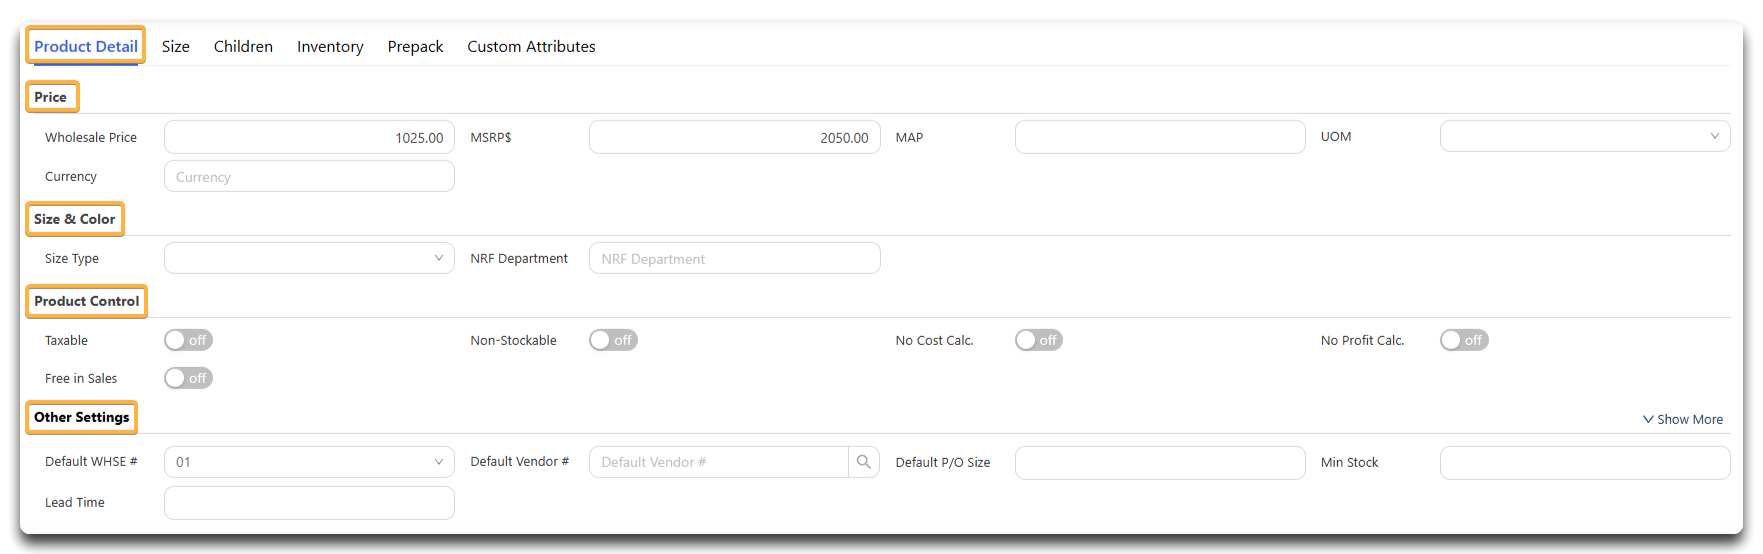The image size is (1763, 554).
Task: Enable the Non-Stockable toggle
Action: [x=613, y=340]
